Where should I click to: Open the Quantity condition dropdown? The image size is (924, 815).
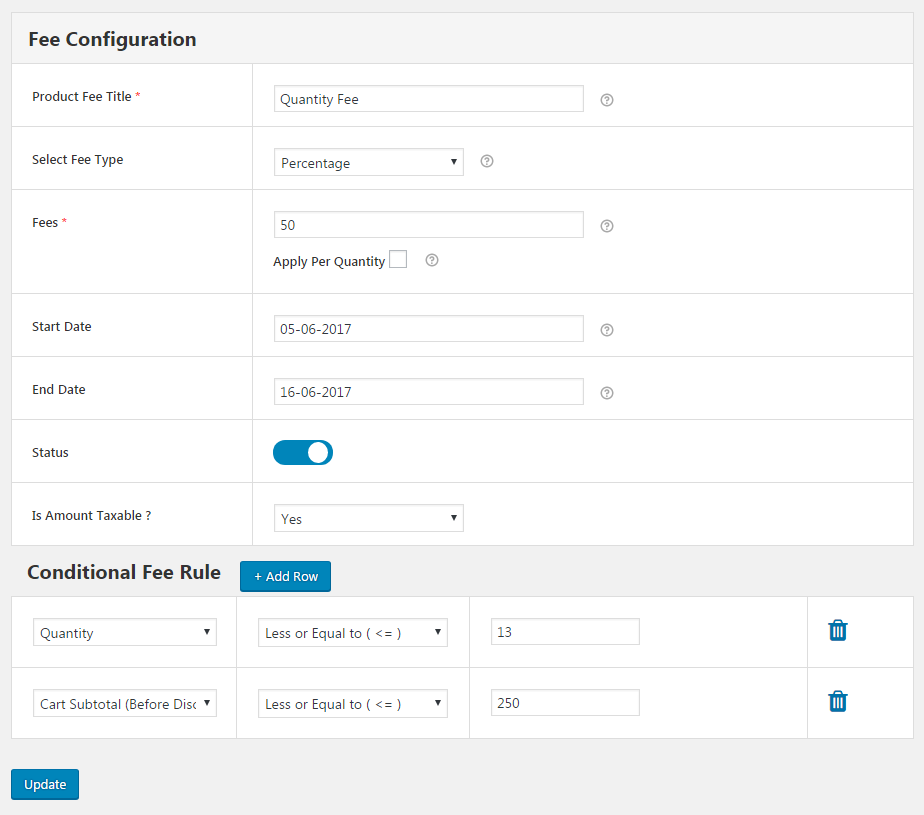tap(125, 632)
